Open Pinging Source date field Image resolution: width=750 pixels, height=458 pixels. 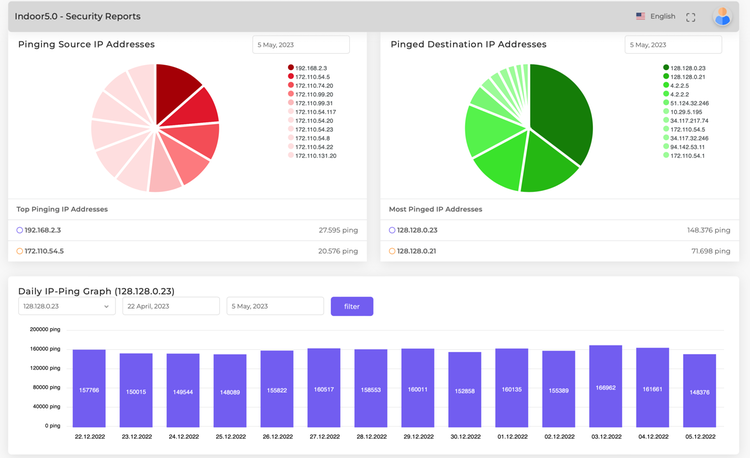tap(301, 44)
